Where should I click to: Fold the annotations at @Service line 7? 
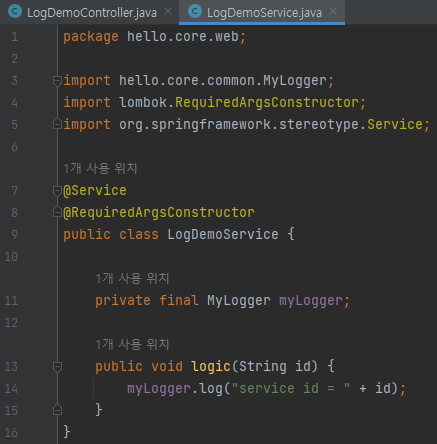coord(57,191)
